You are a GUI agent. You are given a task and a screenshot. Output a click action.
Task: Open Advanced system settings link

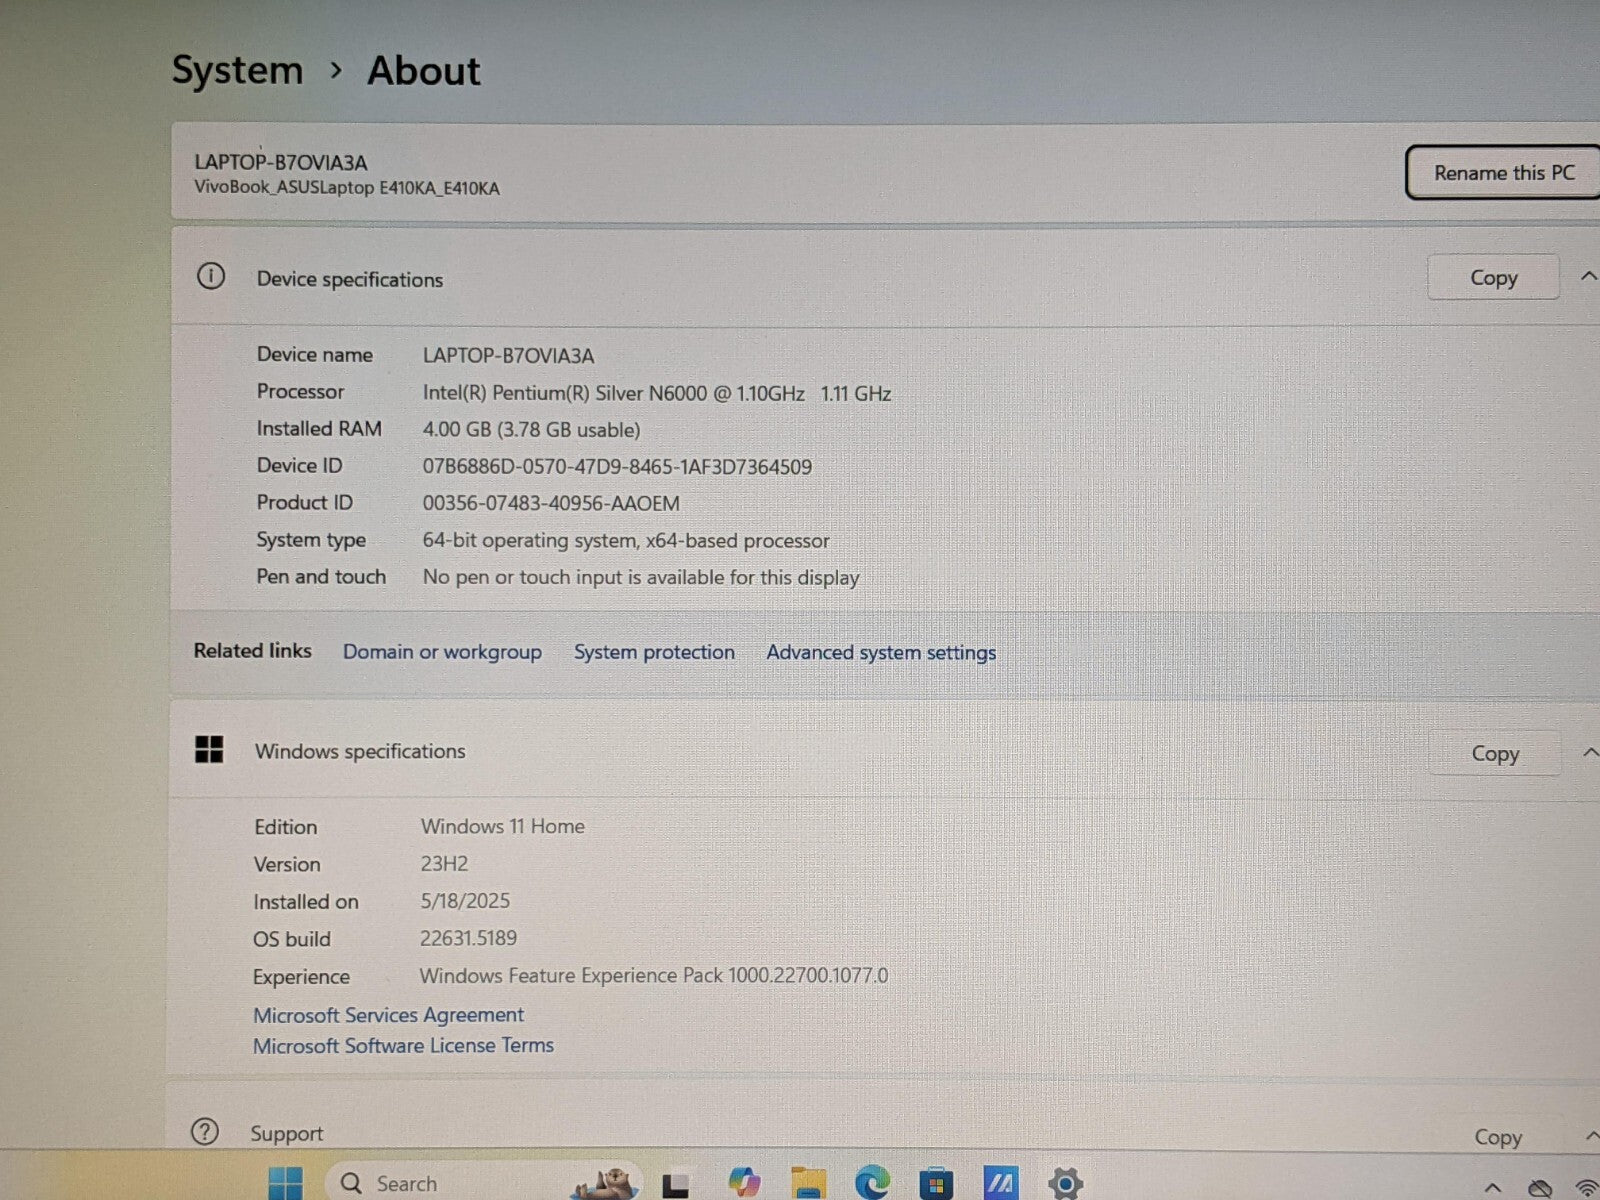point(881,653)
